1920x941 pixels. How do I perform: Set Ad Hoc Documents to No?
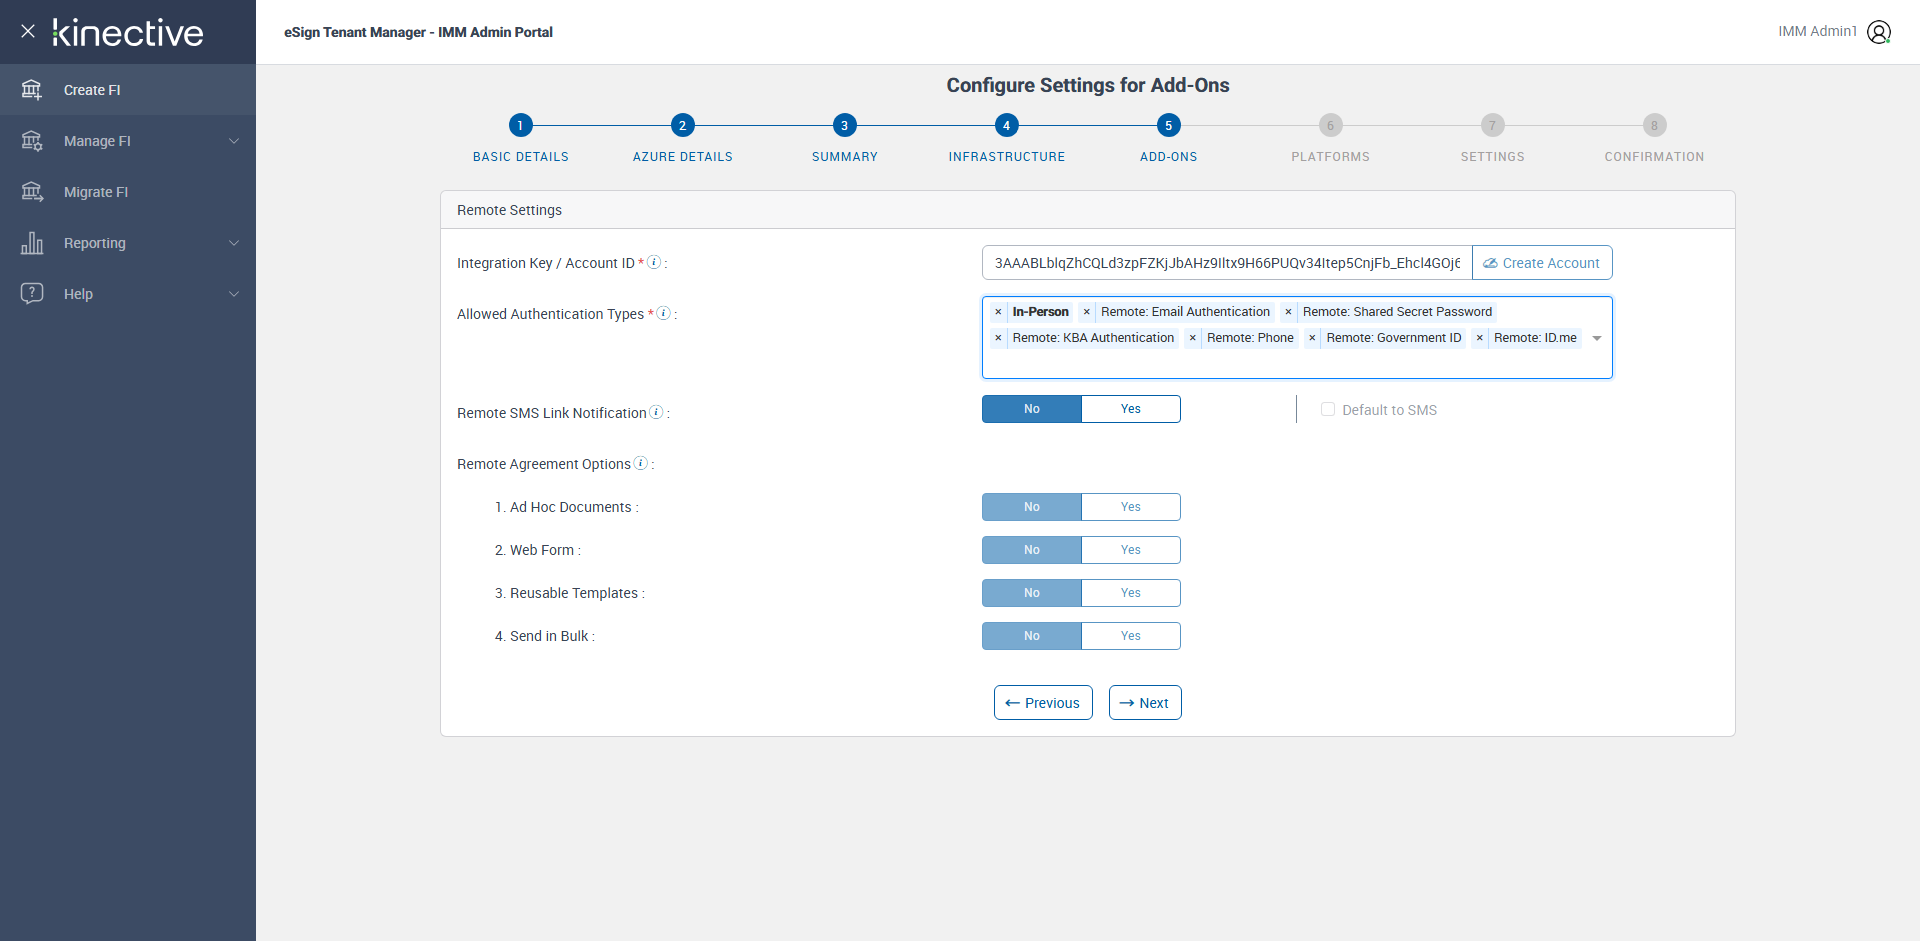tap(1032, 507)
